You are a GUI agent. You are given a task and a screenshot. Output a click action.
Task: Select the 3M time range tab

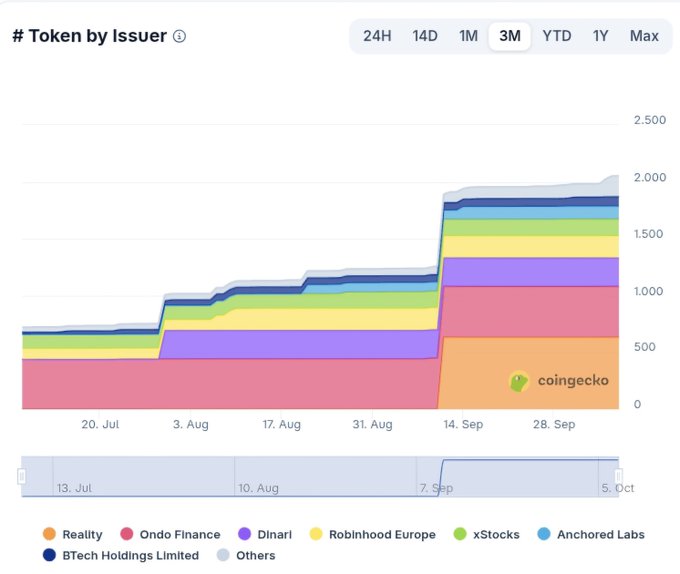(x=510, y=36)
